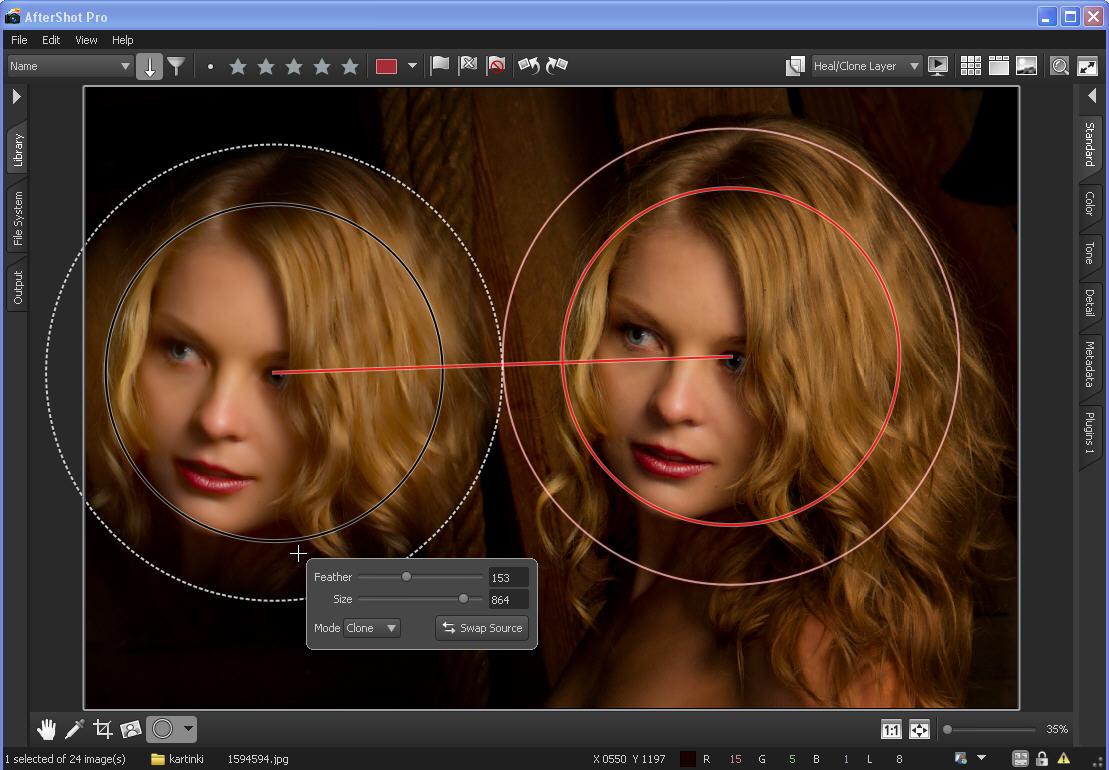Start the slideshow
Screen dimensions: 1109x770
click(x=938, y=66)
